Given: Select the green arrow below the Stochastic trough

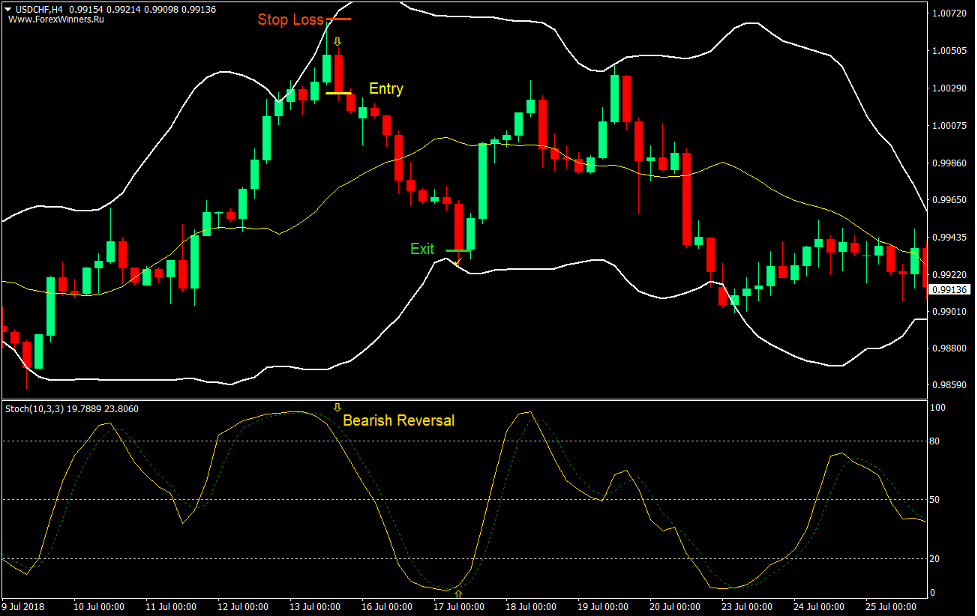Looking at the screenshot, I should coord(458,594).
